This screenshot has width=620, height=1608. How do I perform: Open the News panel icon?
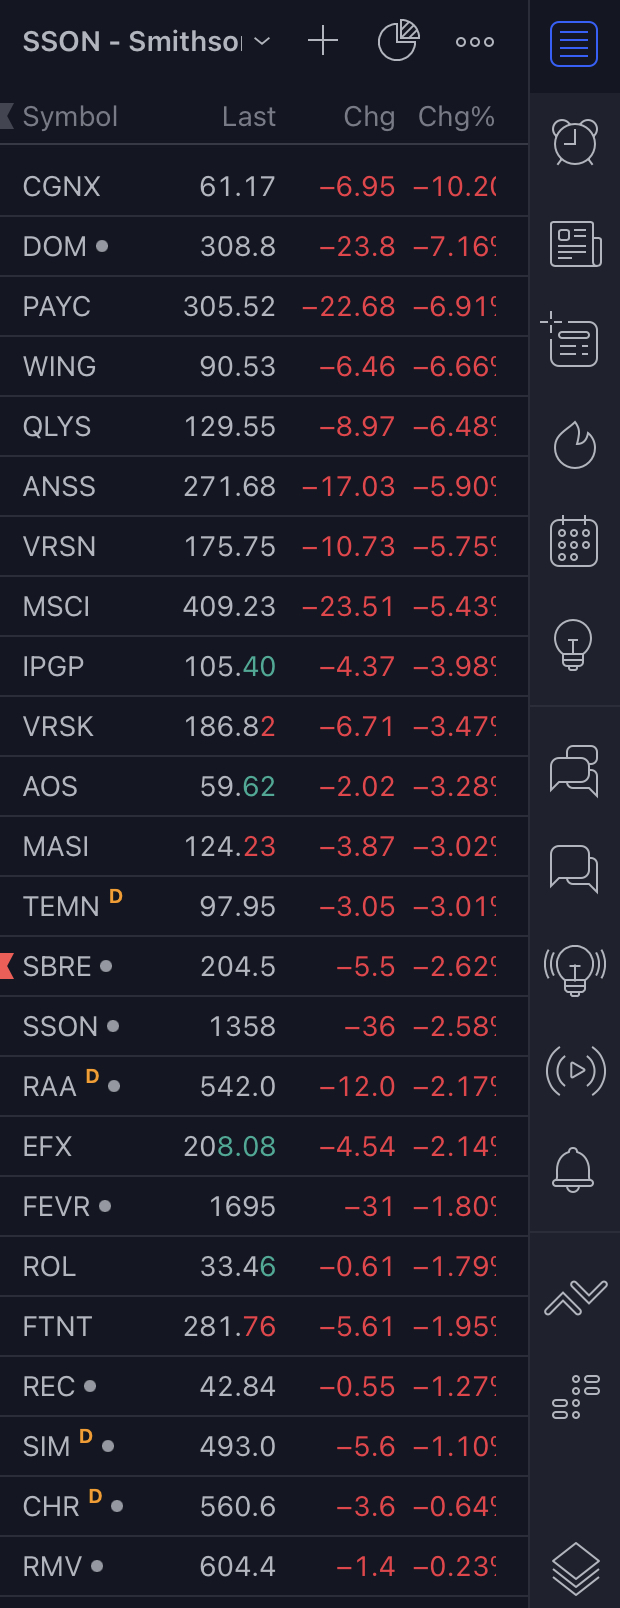click(575, 244)
